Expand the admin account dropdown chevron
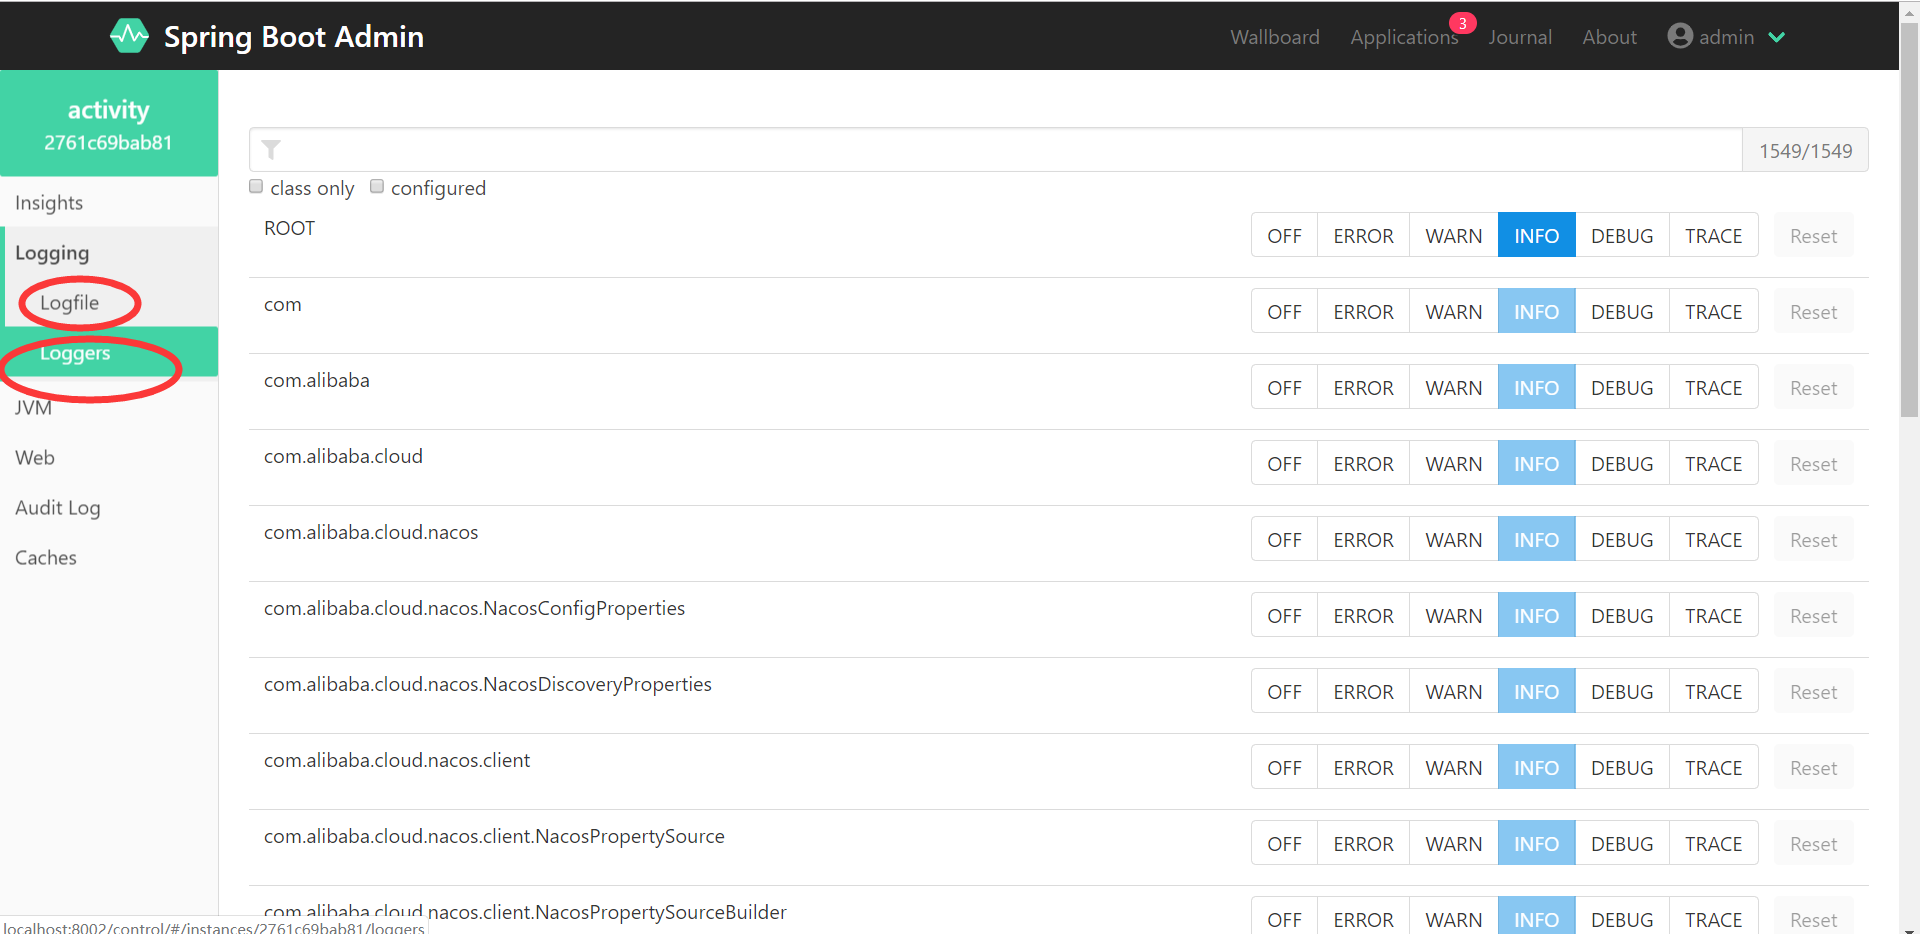 (x=1778, y=37)
